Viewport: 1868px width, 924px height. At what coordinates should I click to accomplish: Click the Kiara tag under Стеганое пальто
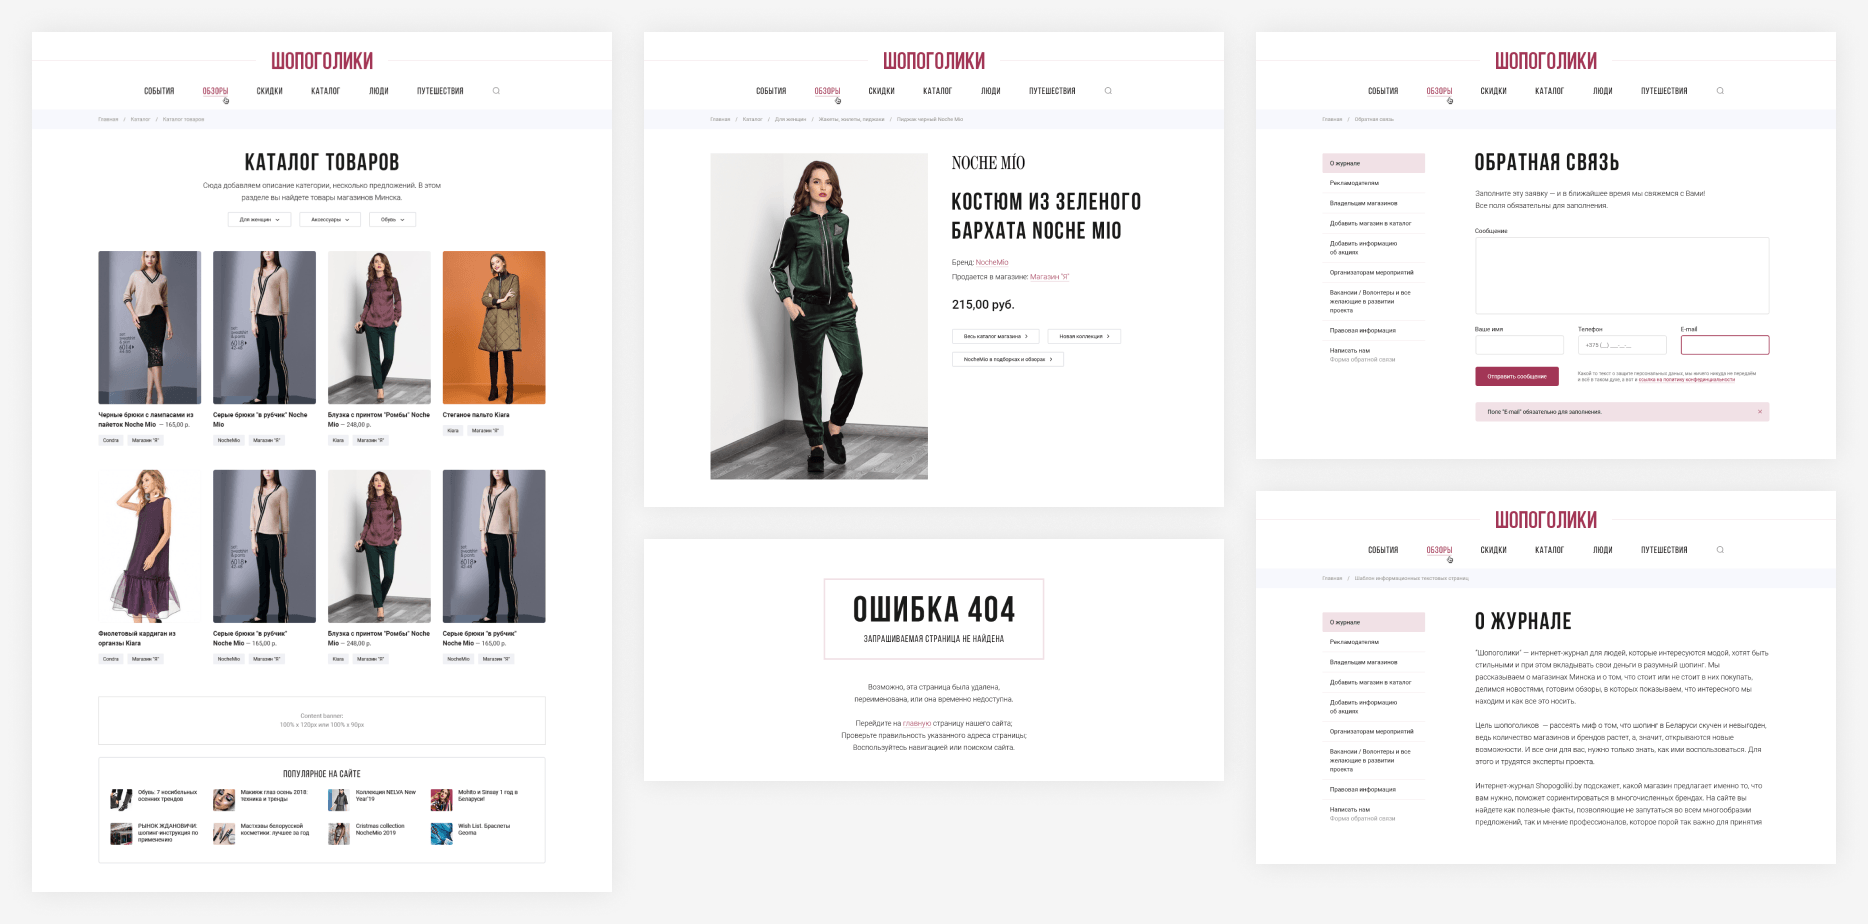pyautogui.click(x=453, y=431)
